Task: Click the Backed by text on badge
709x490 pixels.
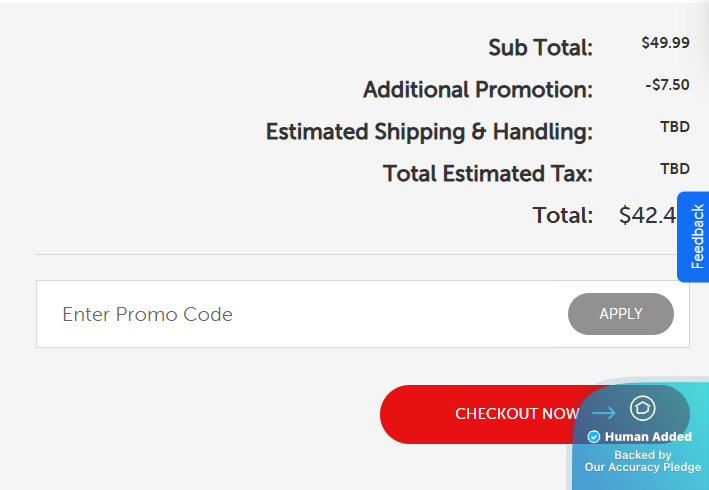Action: tap(643, 455)
